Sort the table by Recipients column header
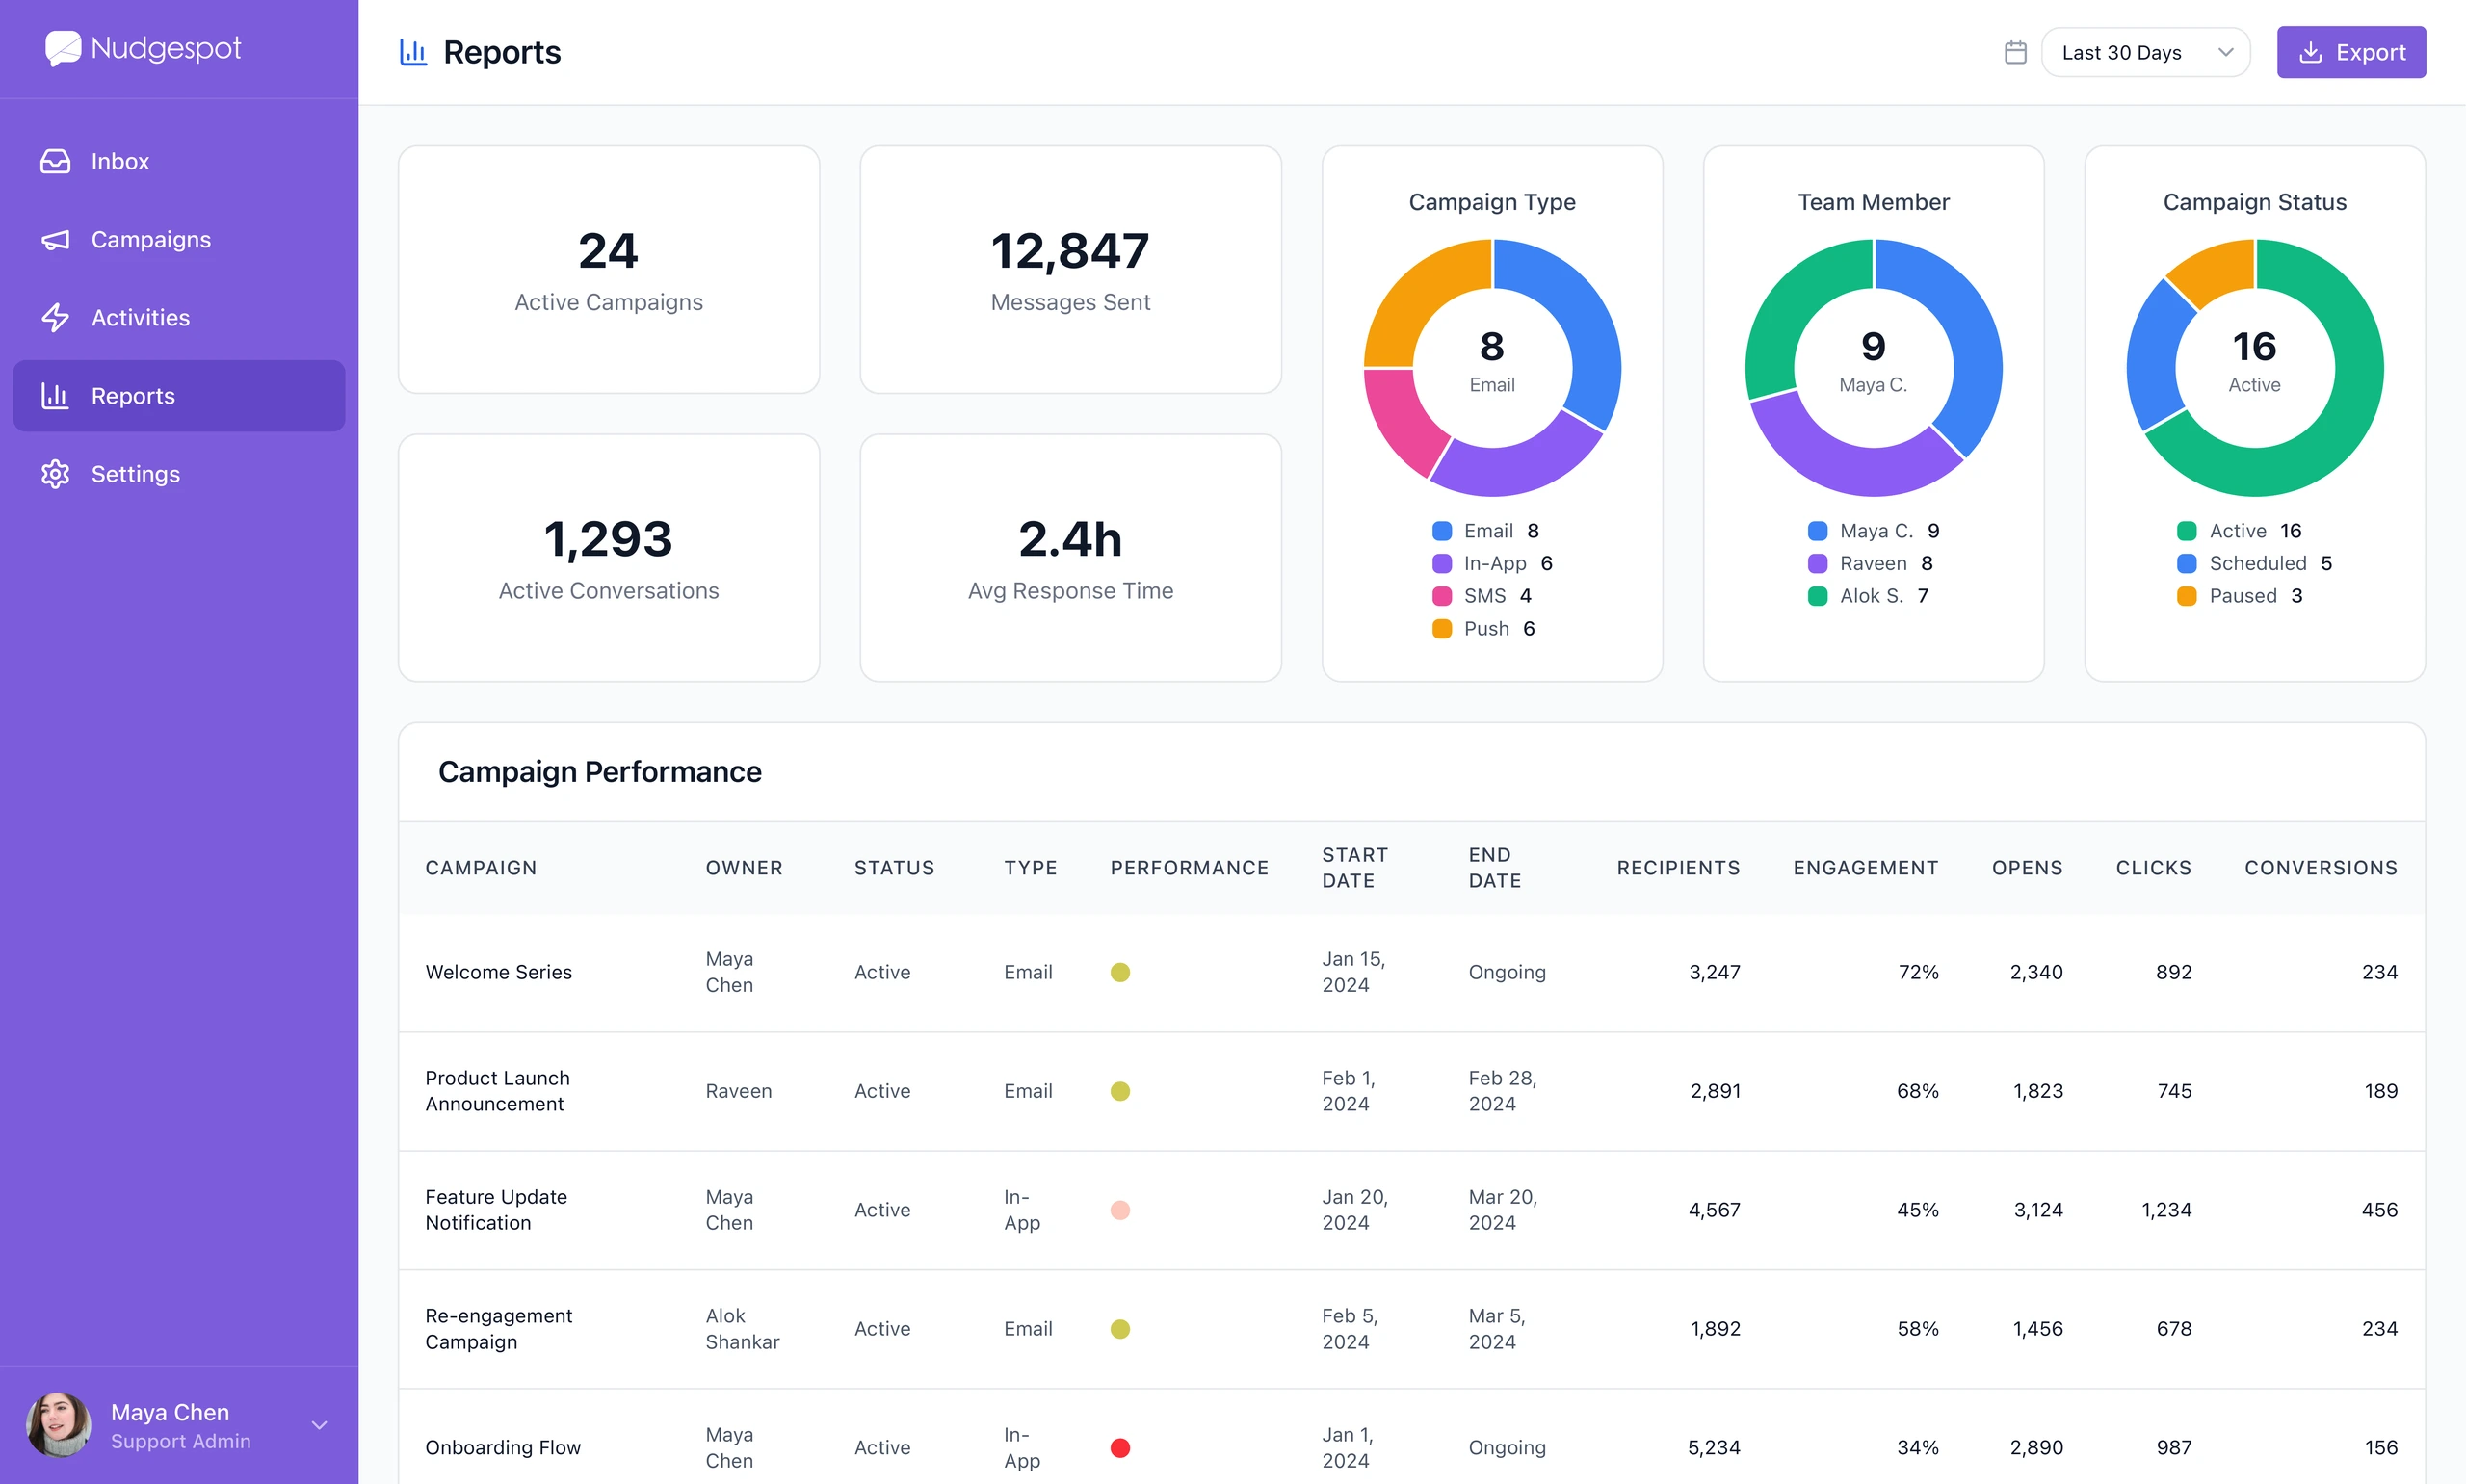 point(1678,868)
